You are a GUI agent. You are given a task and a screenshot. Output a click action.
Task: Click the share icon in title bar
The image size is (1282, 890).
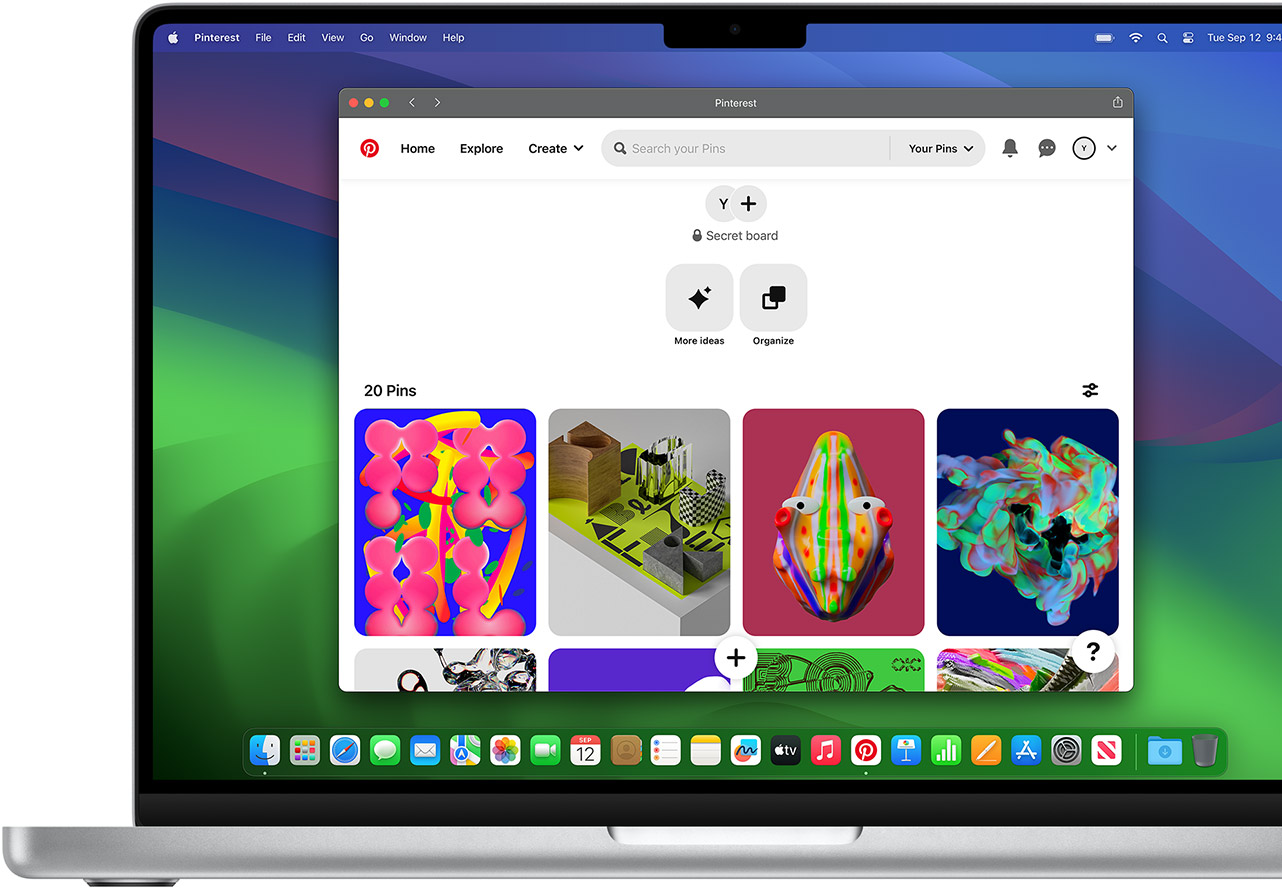[1118, 103]
